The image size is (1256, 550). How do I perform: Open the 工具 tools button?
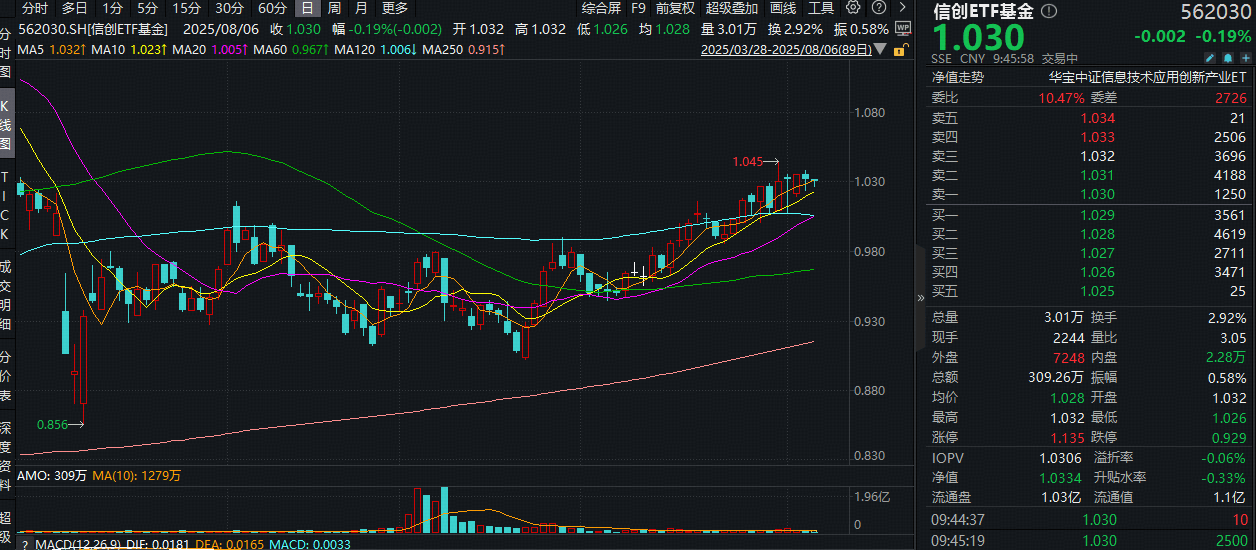(820, 8)
